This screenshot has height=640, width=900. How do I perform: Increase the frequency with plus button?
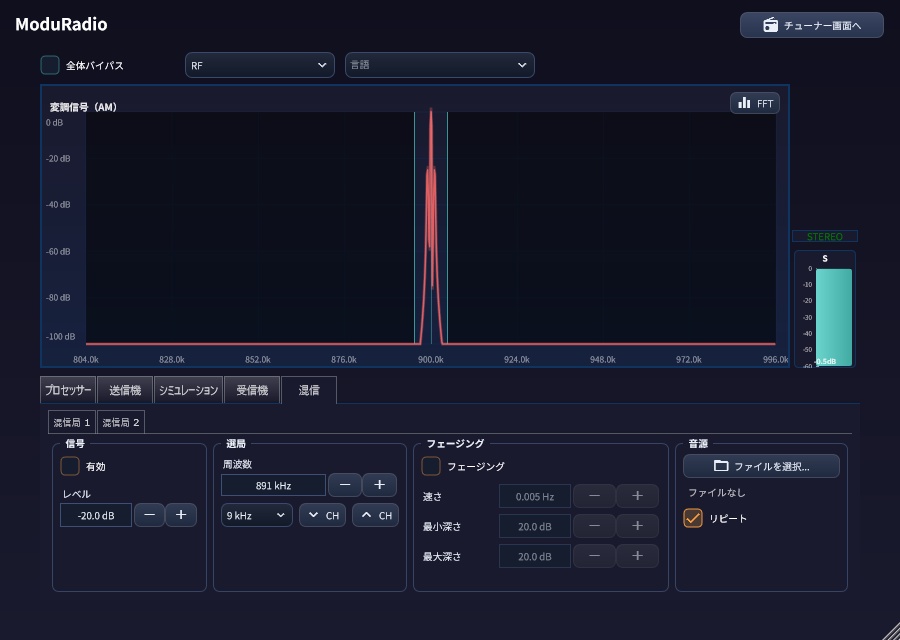[x=379, y=485]
